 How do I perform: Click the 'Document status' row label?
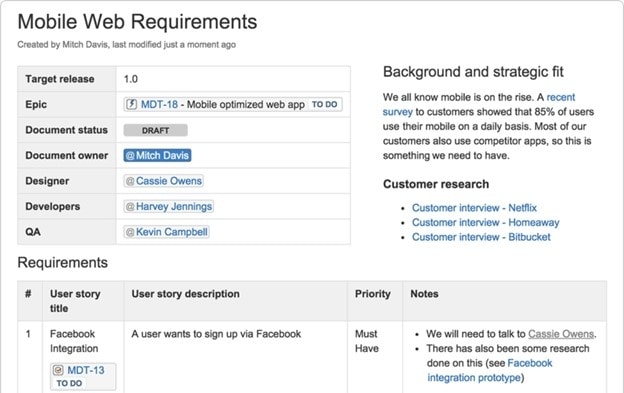click(66, 130)
